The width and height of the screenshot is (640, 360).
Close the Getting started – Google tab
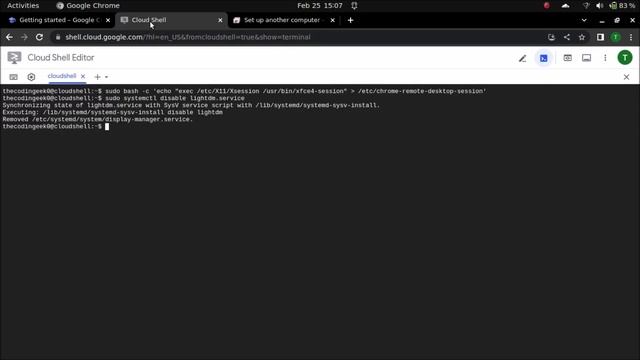[x=108, y=20]
